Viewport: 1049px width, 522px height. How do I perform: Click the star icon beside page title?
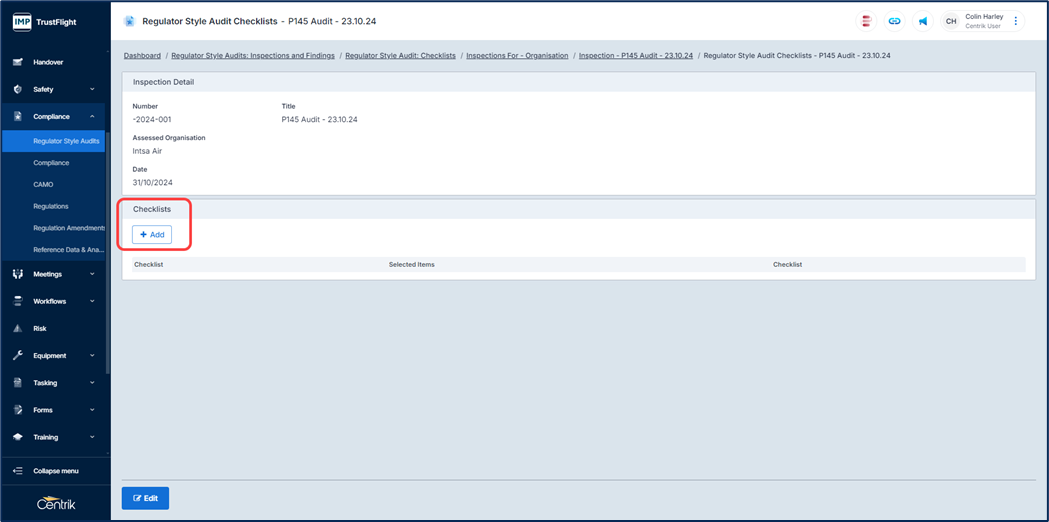point(129,21)
